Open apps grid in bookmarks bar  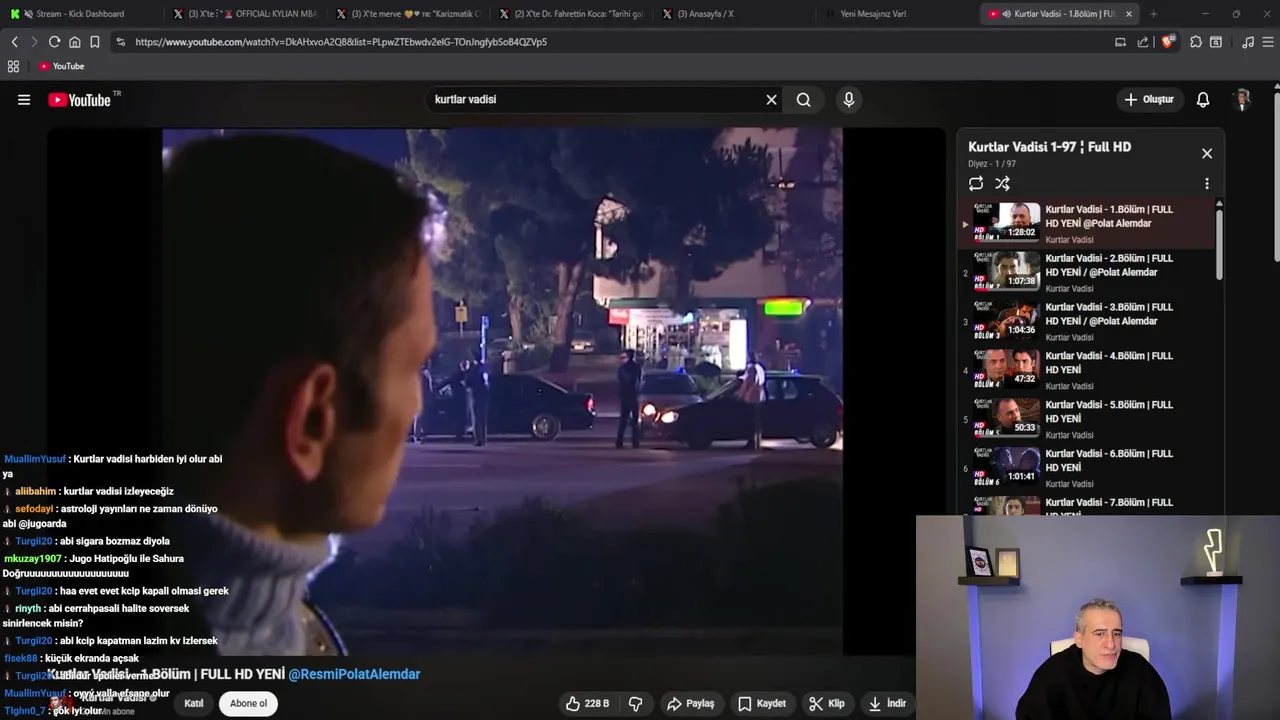[x=13, y=66]
